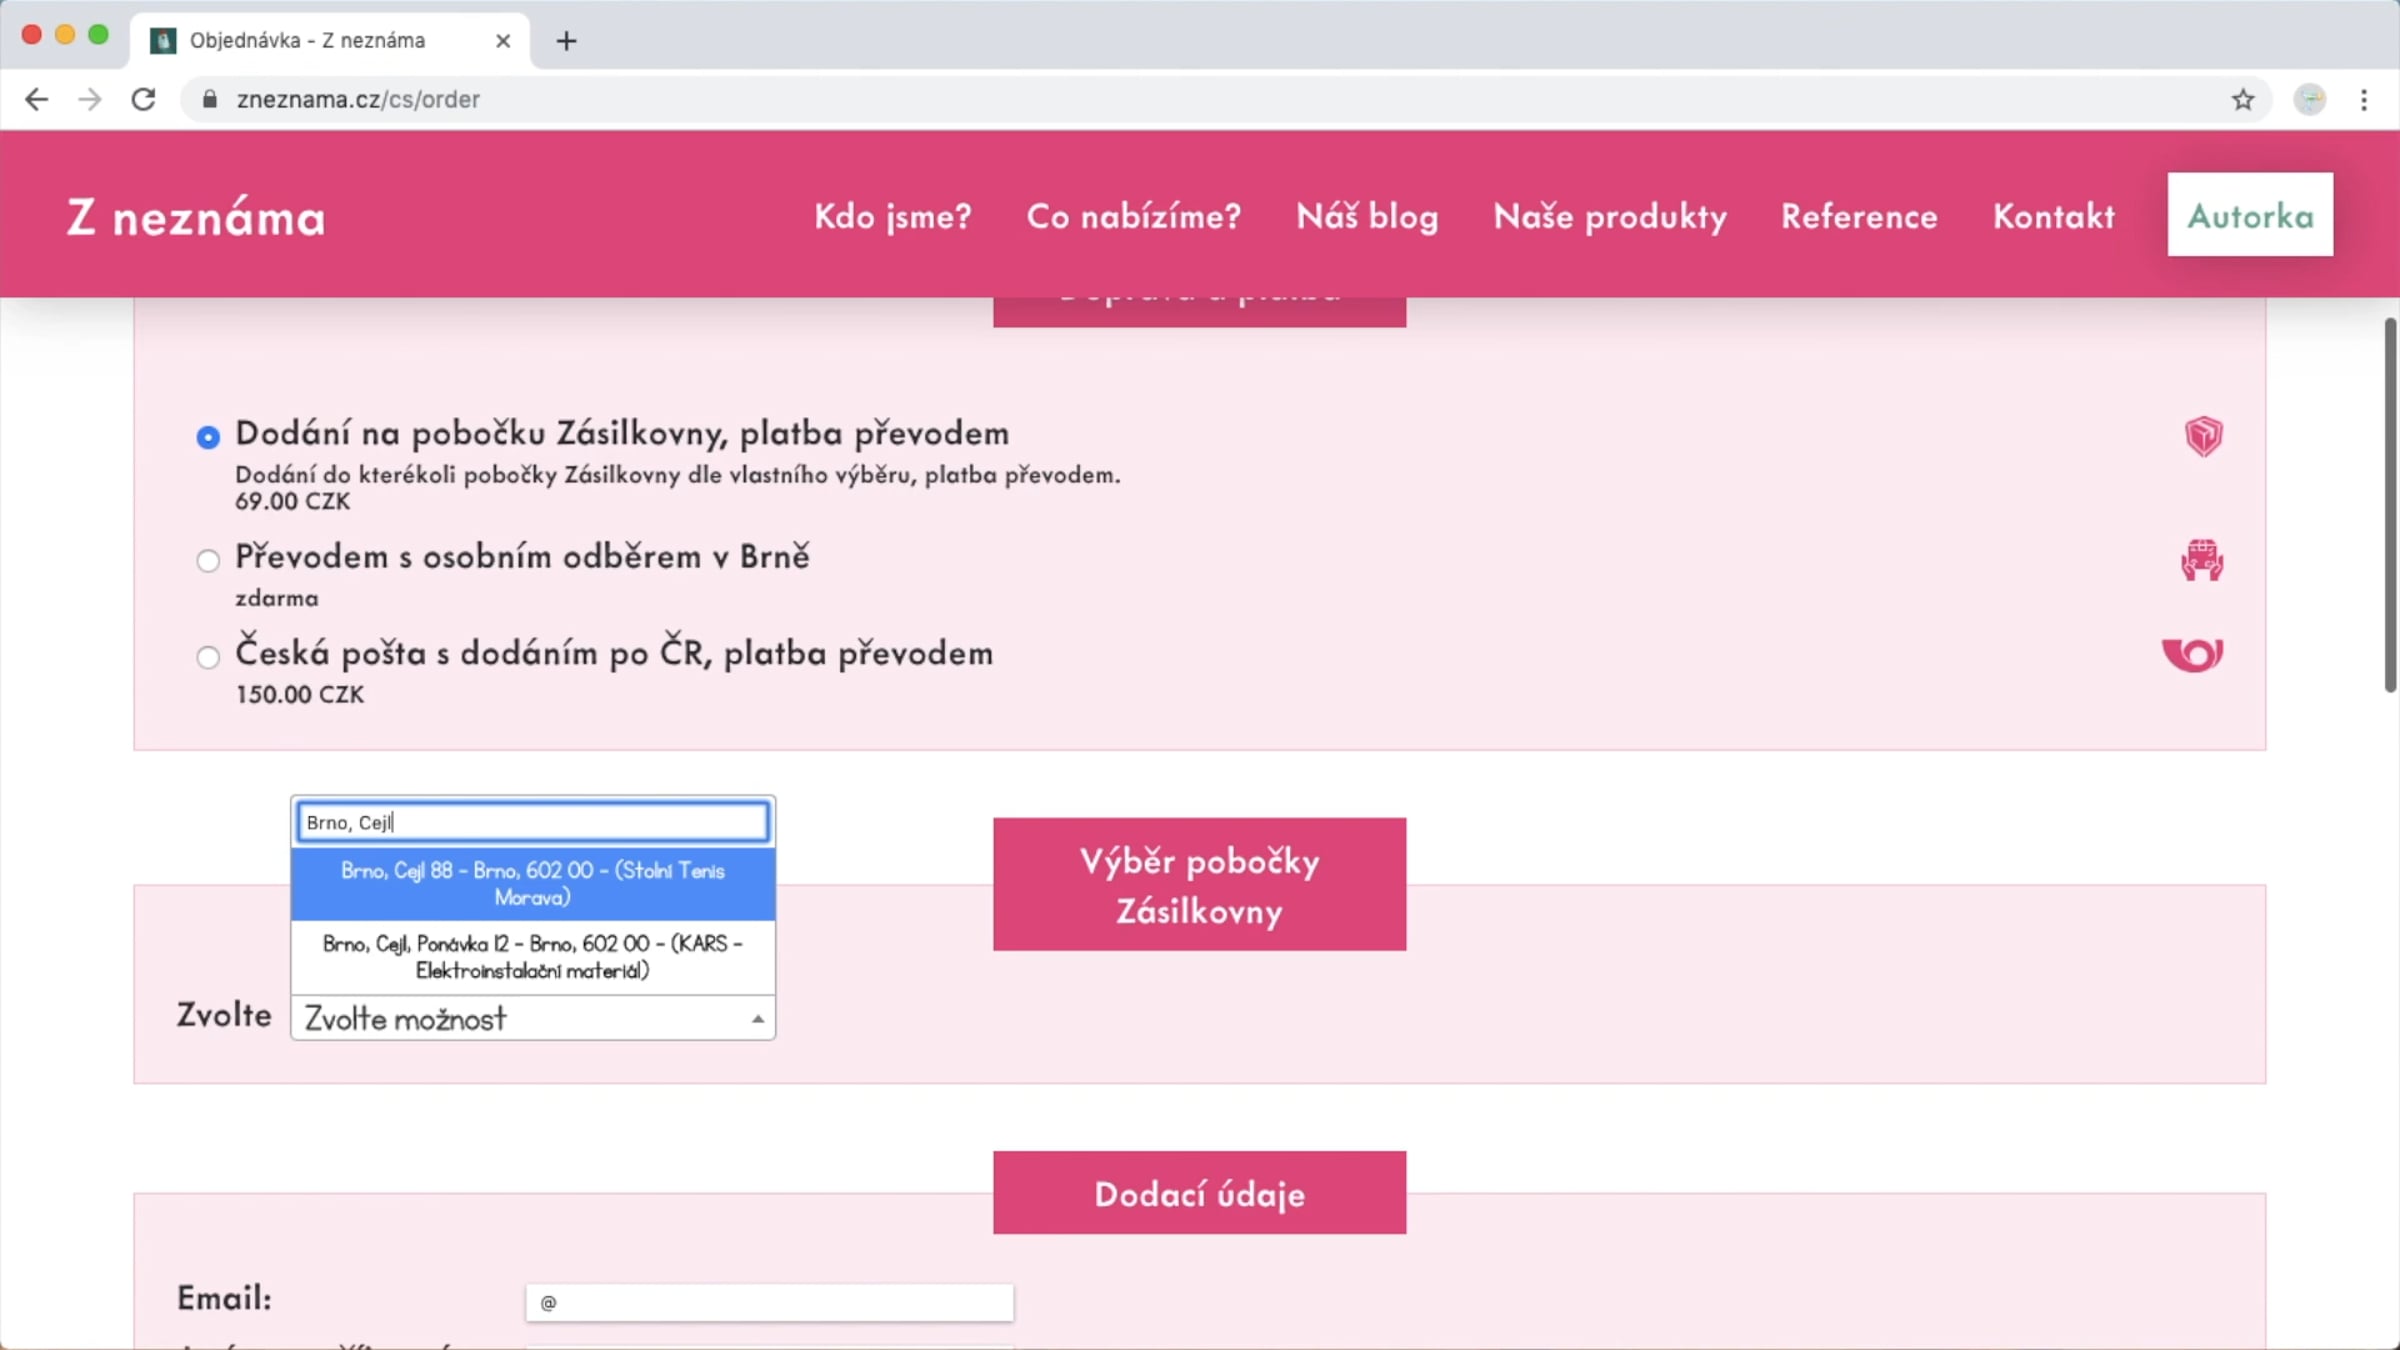Open the Zvolte možnost dropdown

533,1018
